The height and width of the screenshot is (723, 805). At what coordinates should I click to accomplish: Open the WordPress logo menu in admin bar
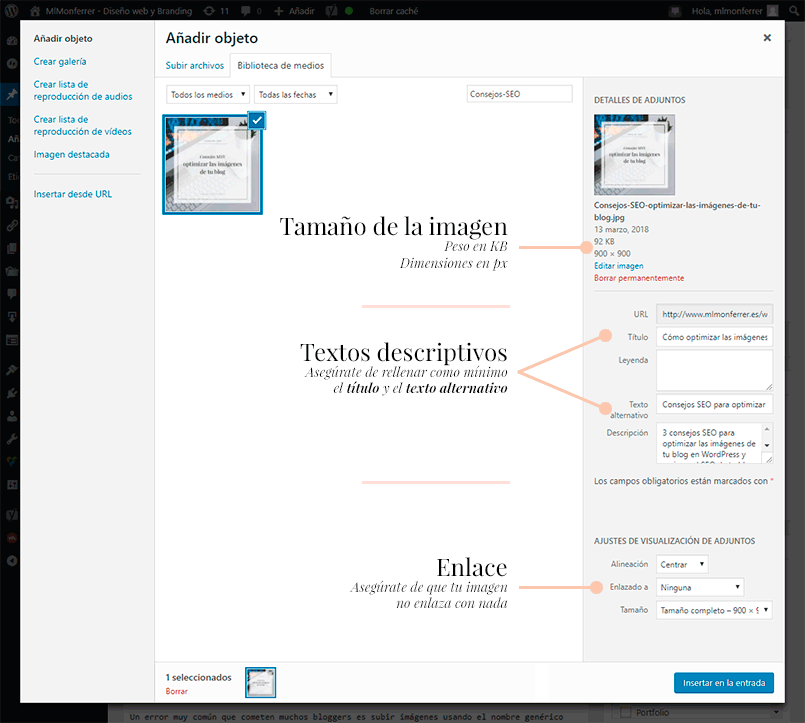(x=10, y=9)
